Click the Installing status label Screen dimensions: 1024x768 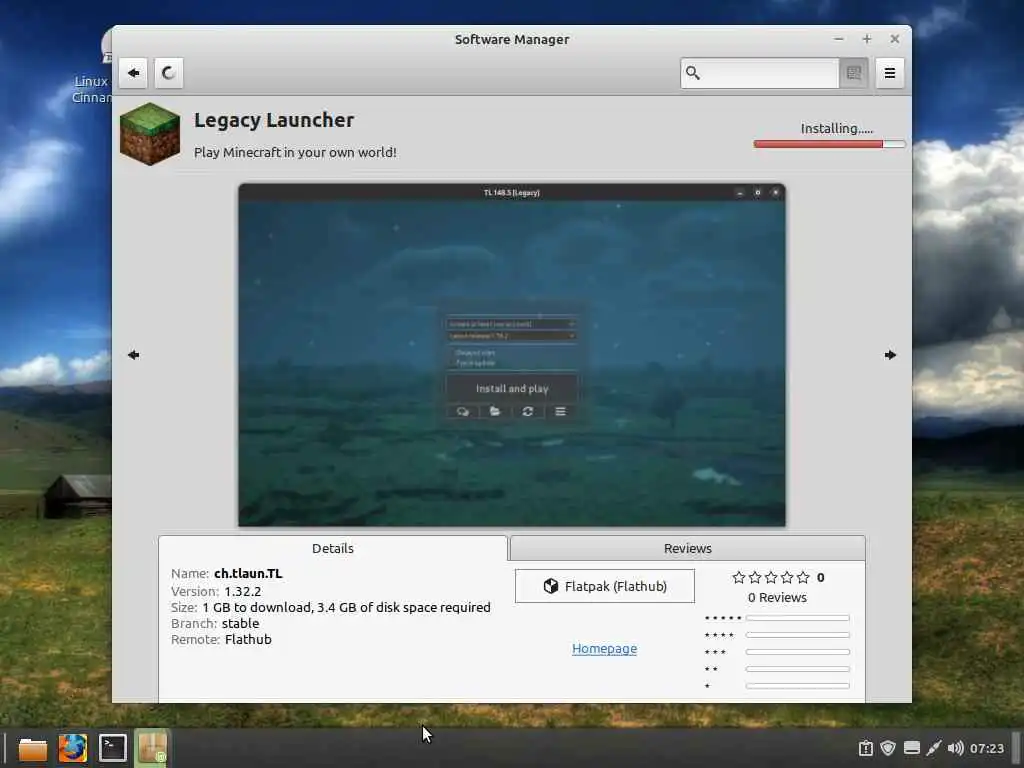point(837,128)
